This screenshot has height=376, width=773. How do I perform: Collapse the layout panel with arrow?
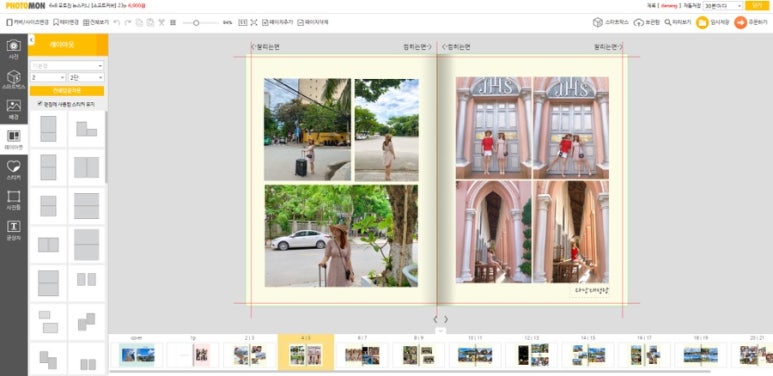32,39
